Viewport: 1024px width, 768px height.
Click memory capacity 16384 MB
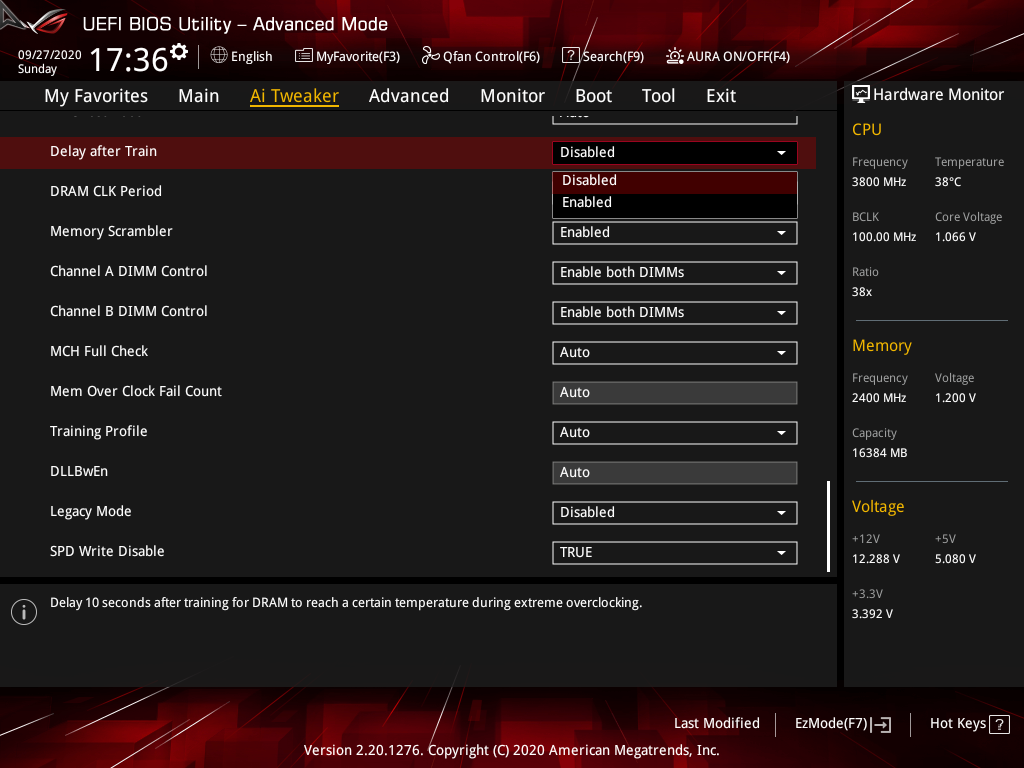click(x=880, y=453)
